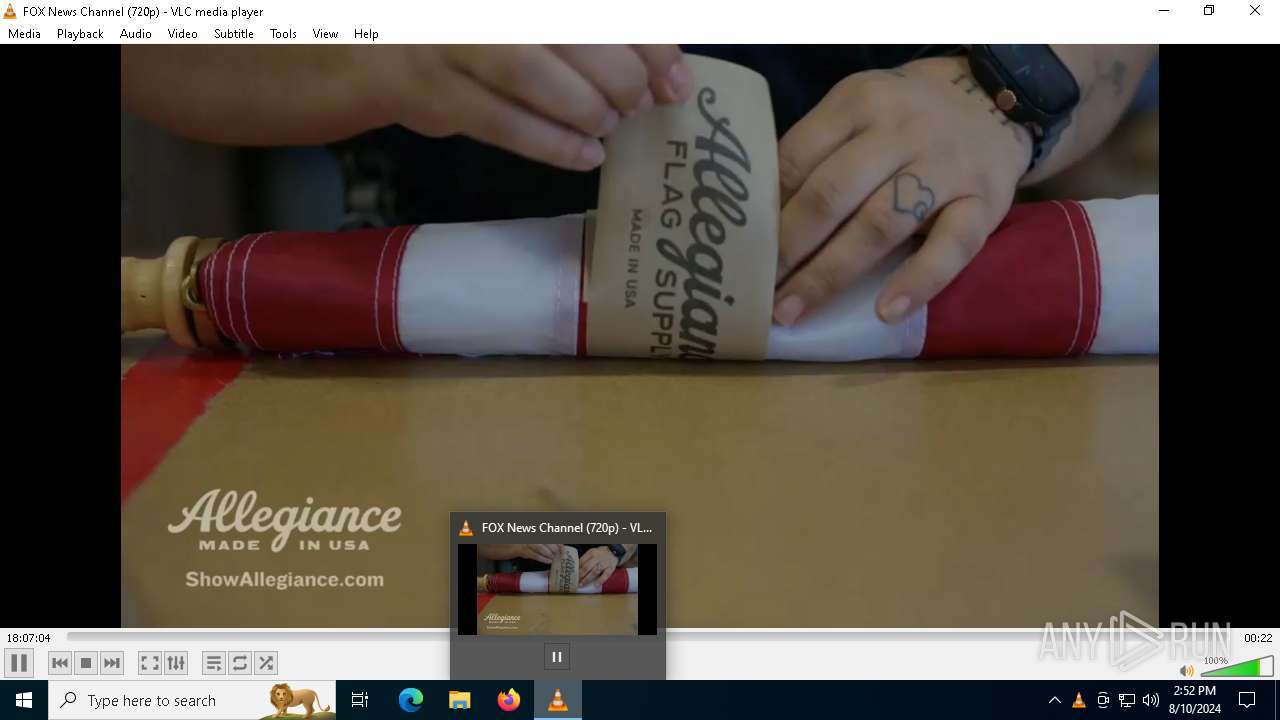Skip to the next media item

click(112, 663)
